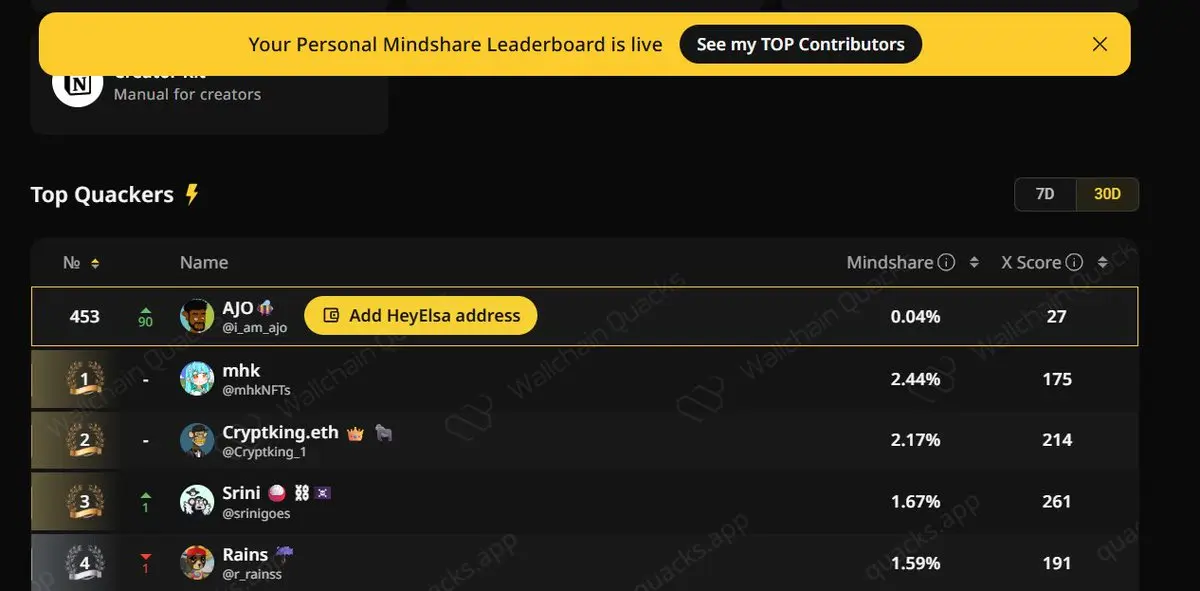
Task: Click the lightning bolt beside Top Quackers
Action: (192, 194)
